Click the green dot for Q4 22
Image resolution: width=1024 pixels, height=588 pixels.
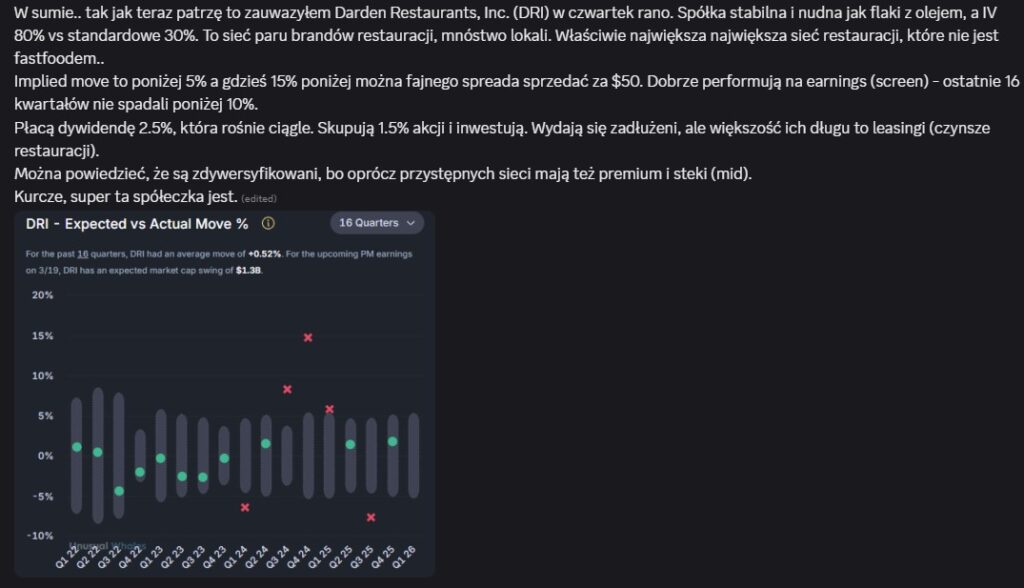tap(140, 472)
